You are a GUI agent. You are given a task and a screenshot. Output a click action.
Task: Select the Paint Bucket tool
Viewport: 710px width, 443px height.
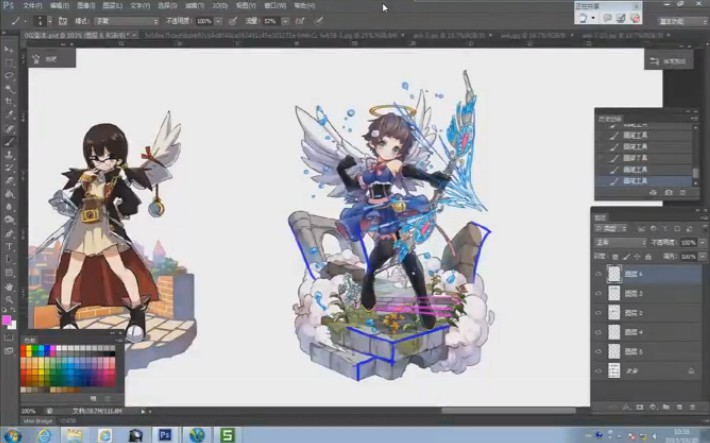point(9,194)
